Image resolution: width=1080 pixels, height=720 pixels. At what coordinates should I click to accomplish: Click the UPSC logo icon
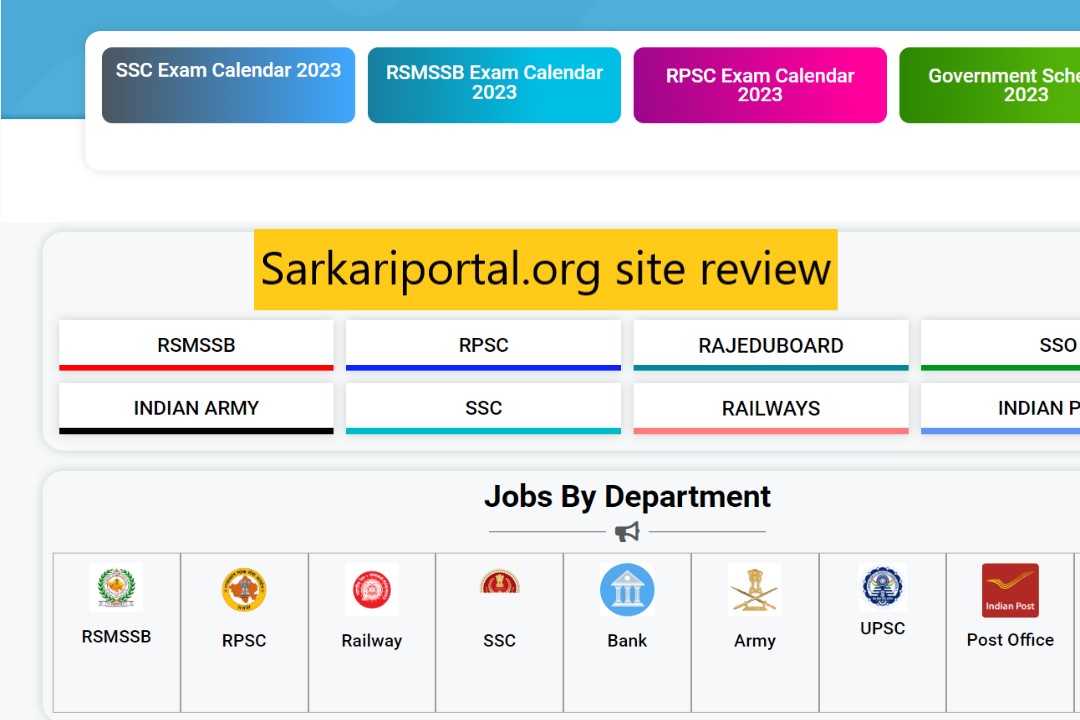[x=882, y=588]
